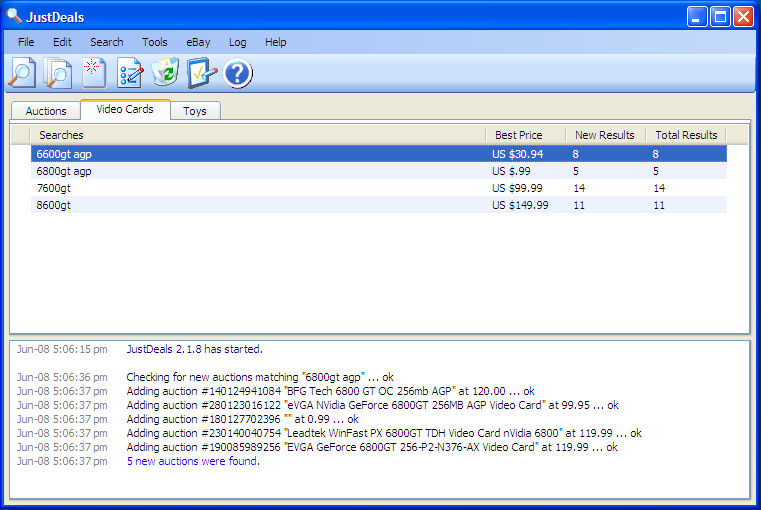Click the JustDeals 2.1.8 has started log line
Viewport: 761px width, 510px height.
[x=195, y=349]
